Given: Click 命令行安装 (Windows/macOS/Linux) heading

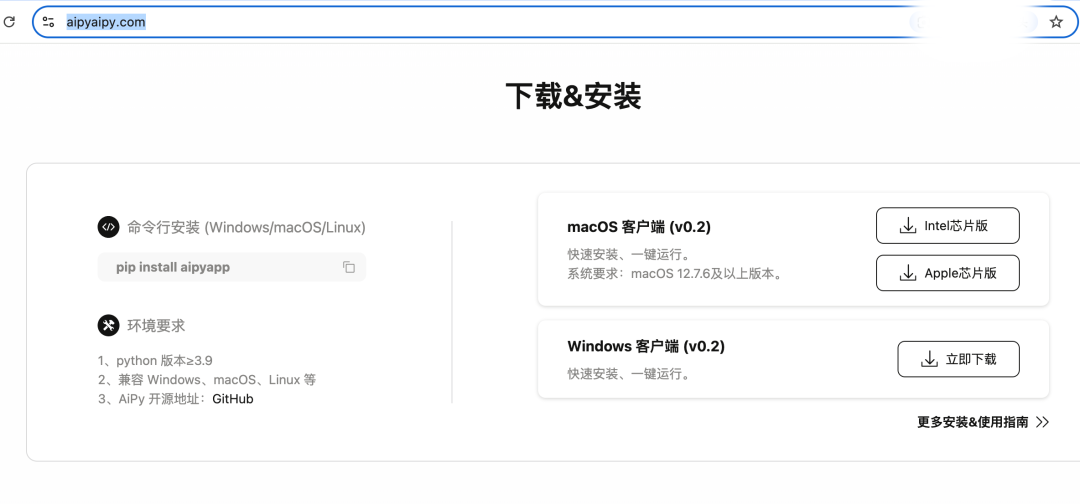Looking at the screenshot, I should (247, 227).
